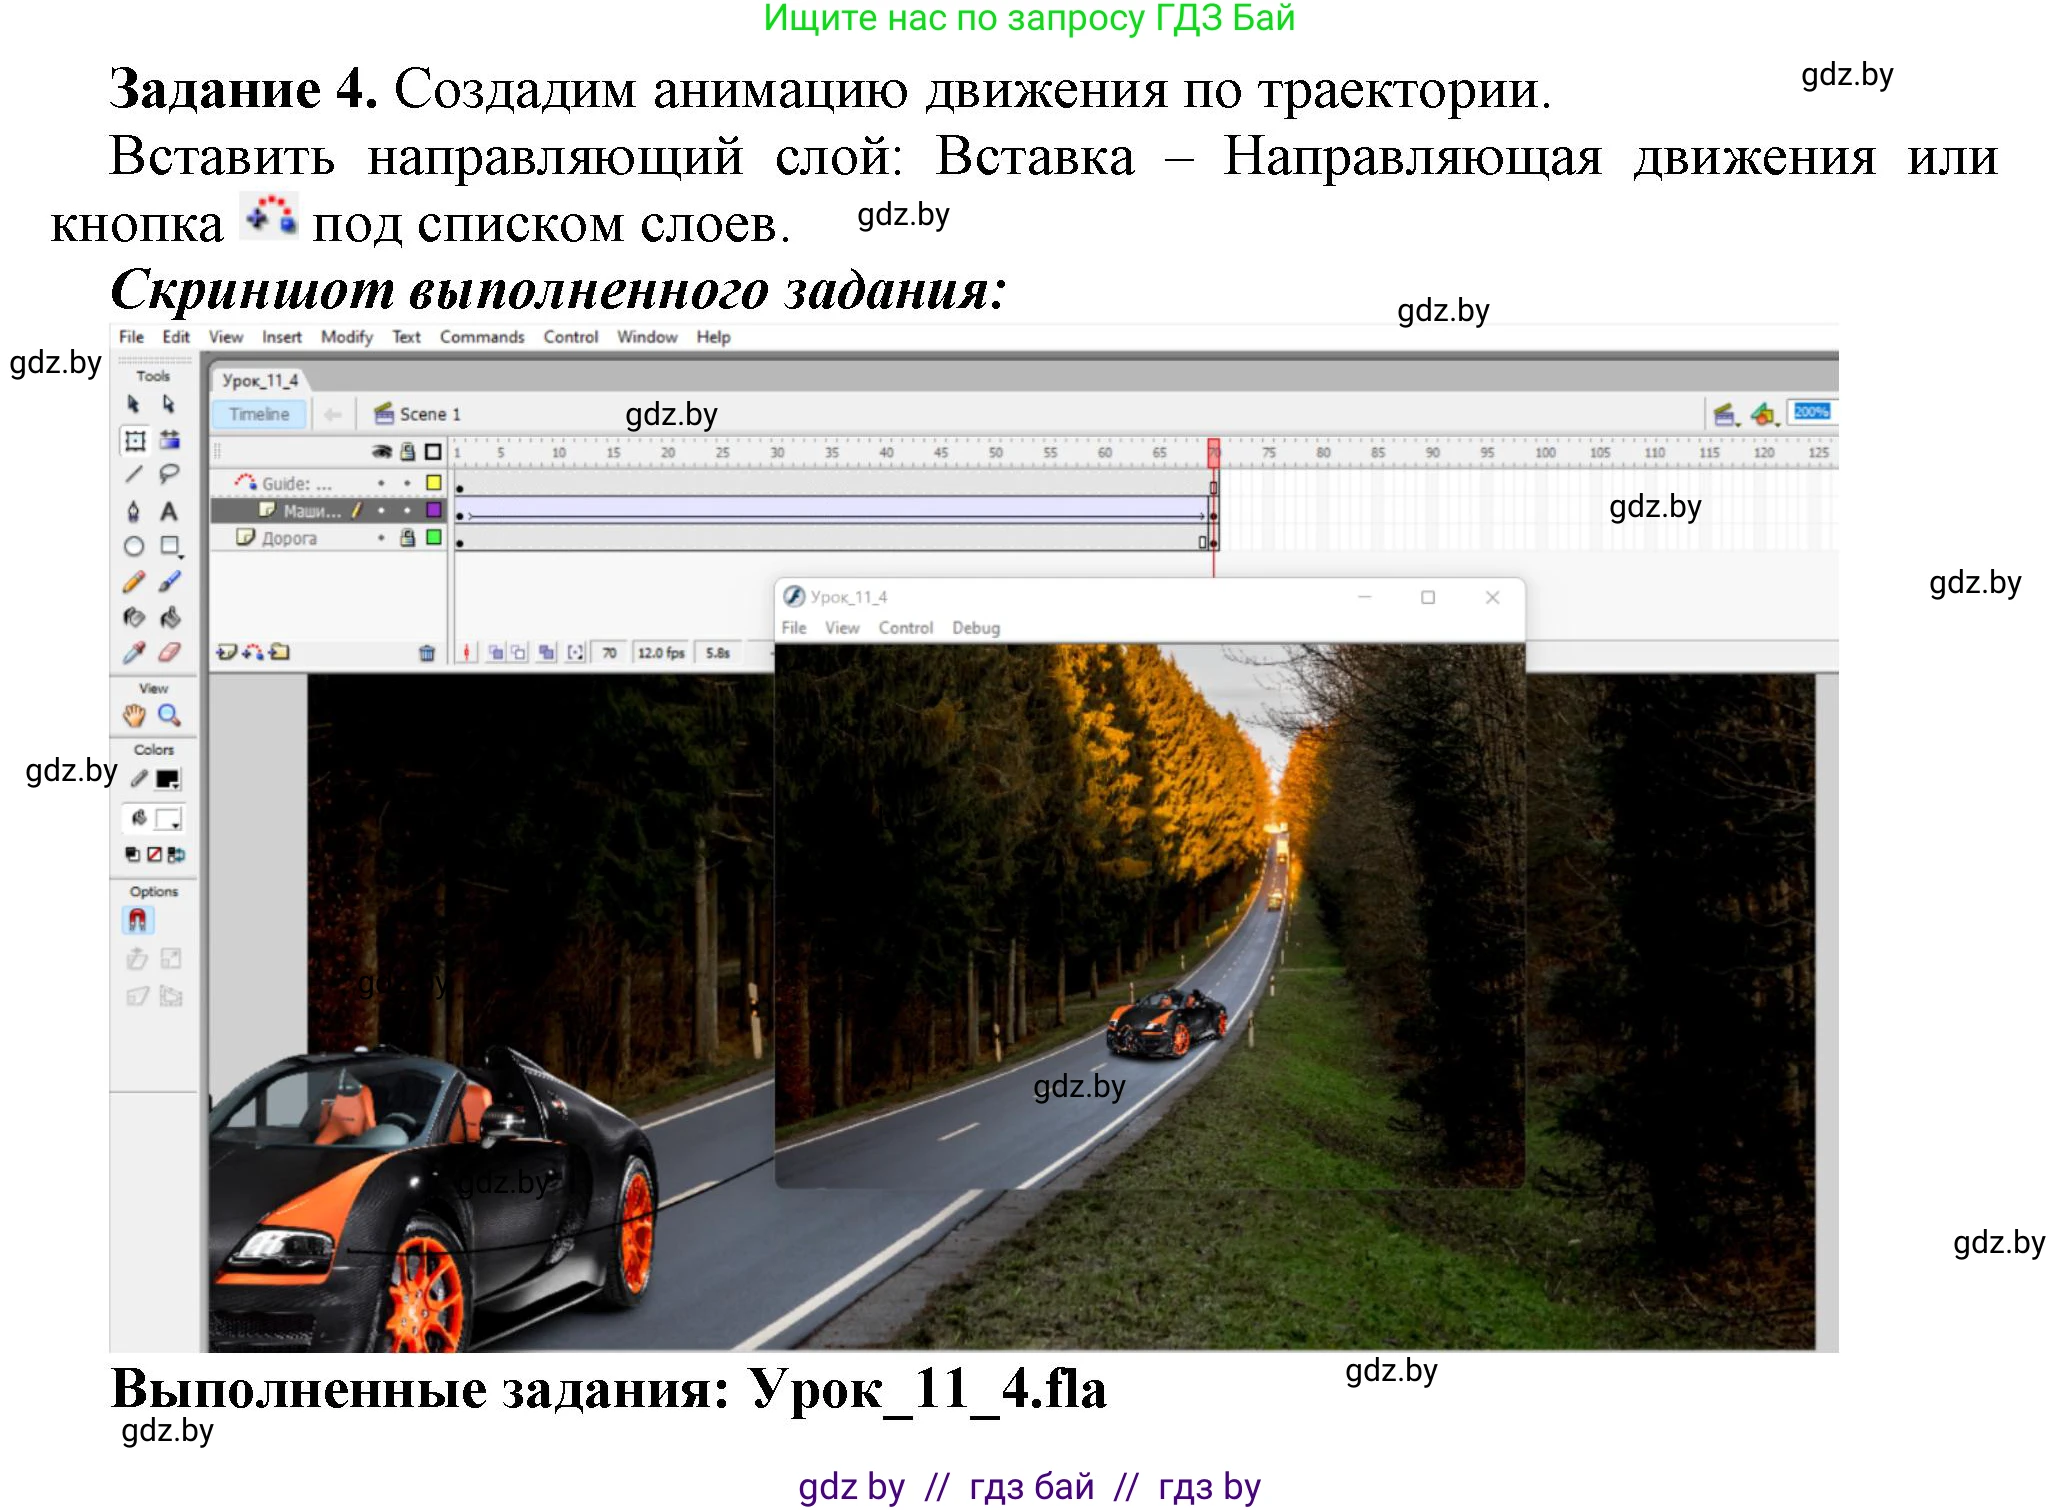Click the Timeline button
Screen dimensions: 2062x1510
coord(258,413)
